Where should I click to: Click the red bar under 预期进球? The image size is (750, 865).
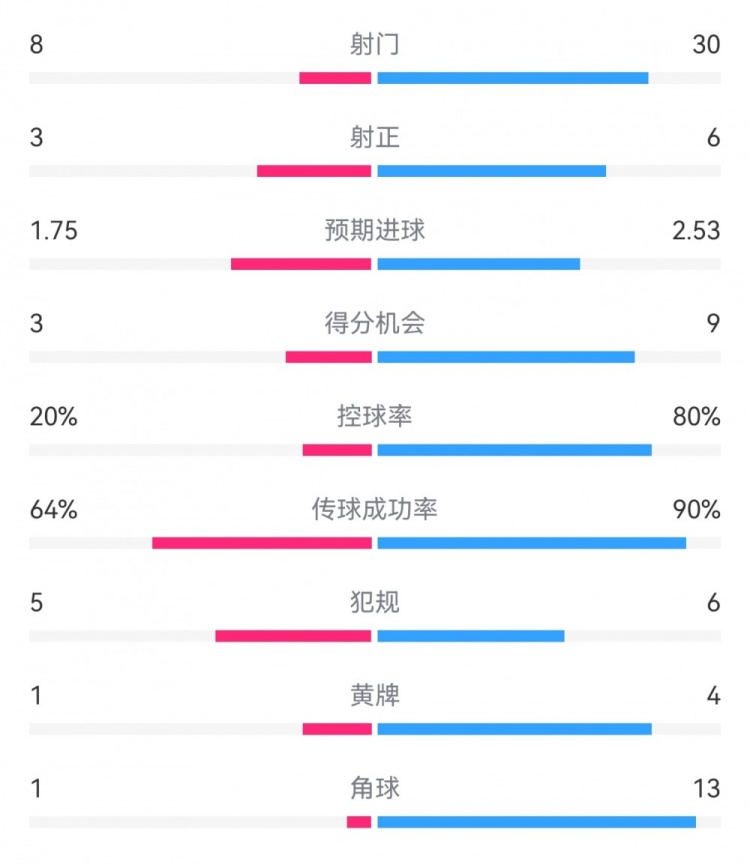(301, 264)
